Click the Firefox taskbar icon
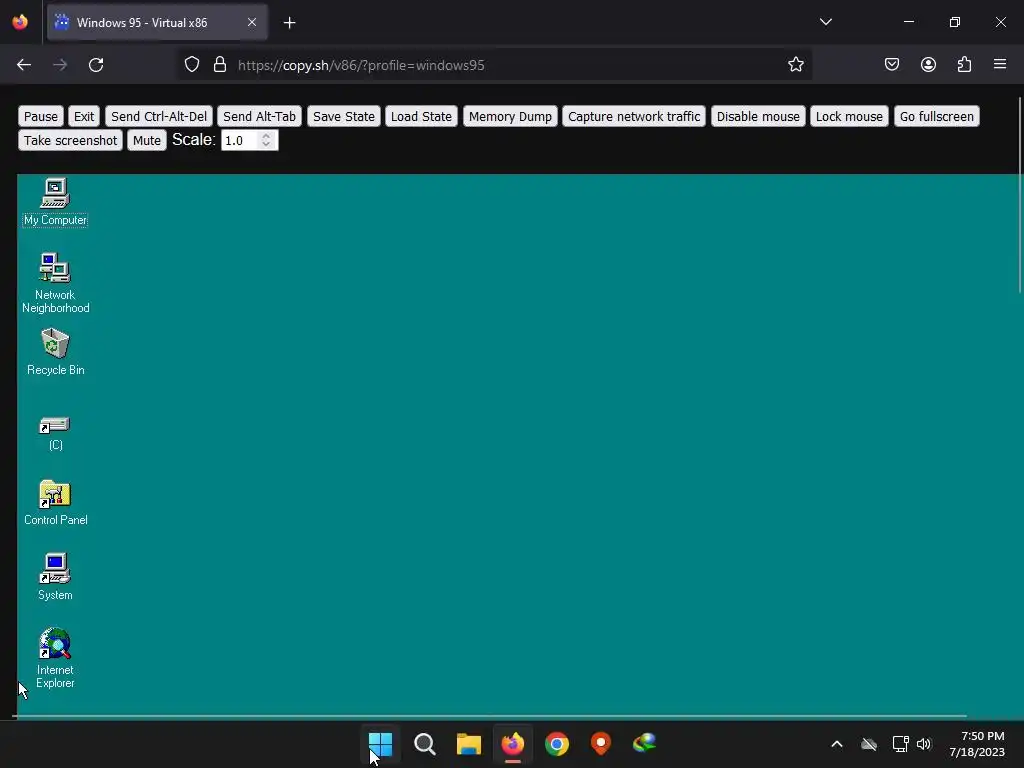1024x768 pixels. pos(513,744)
